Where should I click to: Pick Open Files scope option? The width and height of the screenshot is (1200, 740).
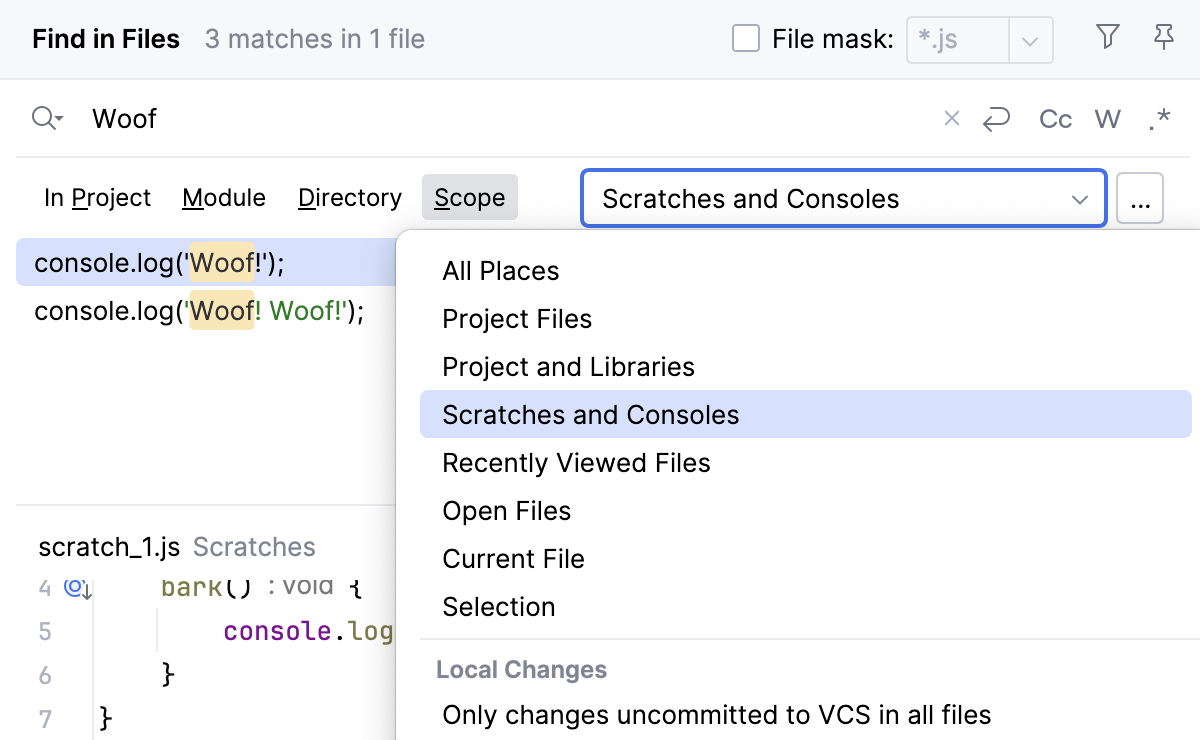click(506, 511)
